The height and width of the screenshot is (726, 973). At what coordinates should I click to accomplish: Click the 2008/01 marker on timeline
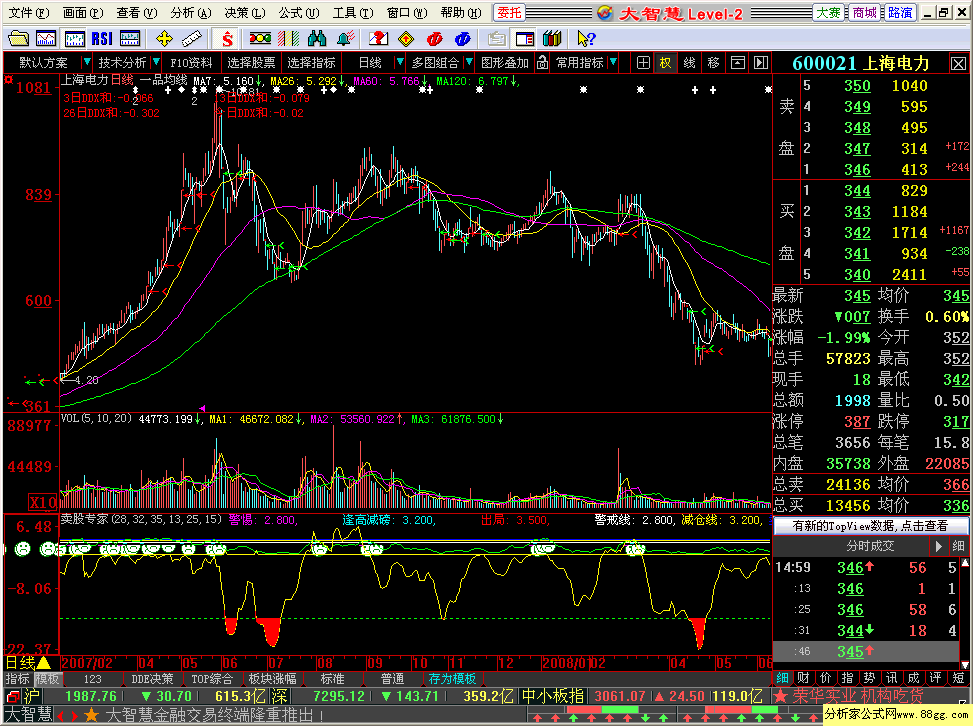pyautogui.click(x=566, y=663)
